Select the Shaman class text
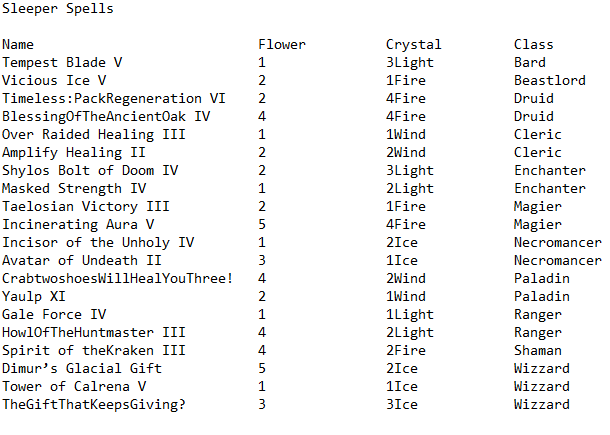 coord(538,351)
